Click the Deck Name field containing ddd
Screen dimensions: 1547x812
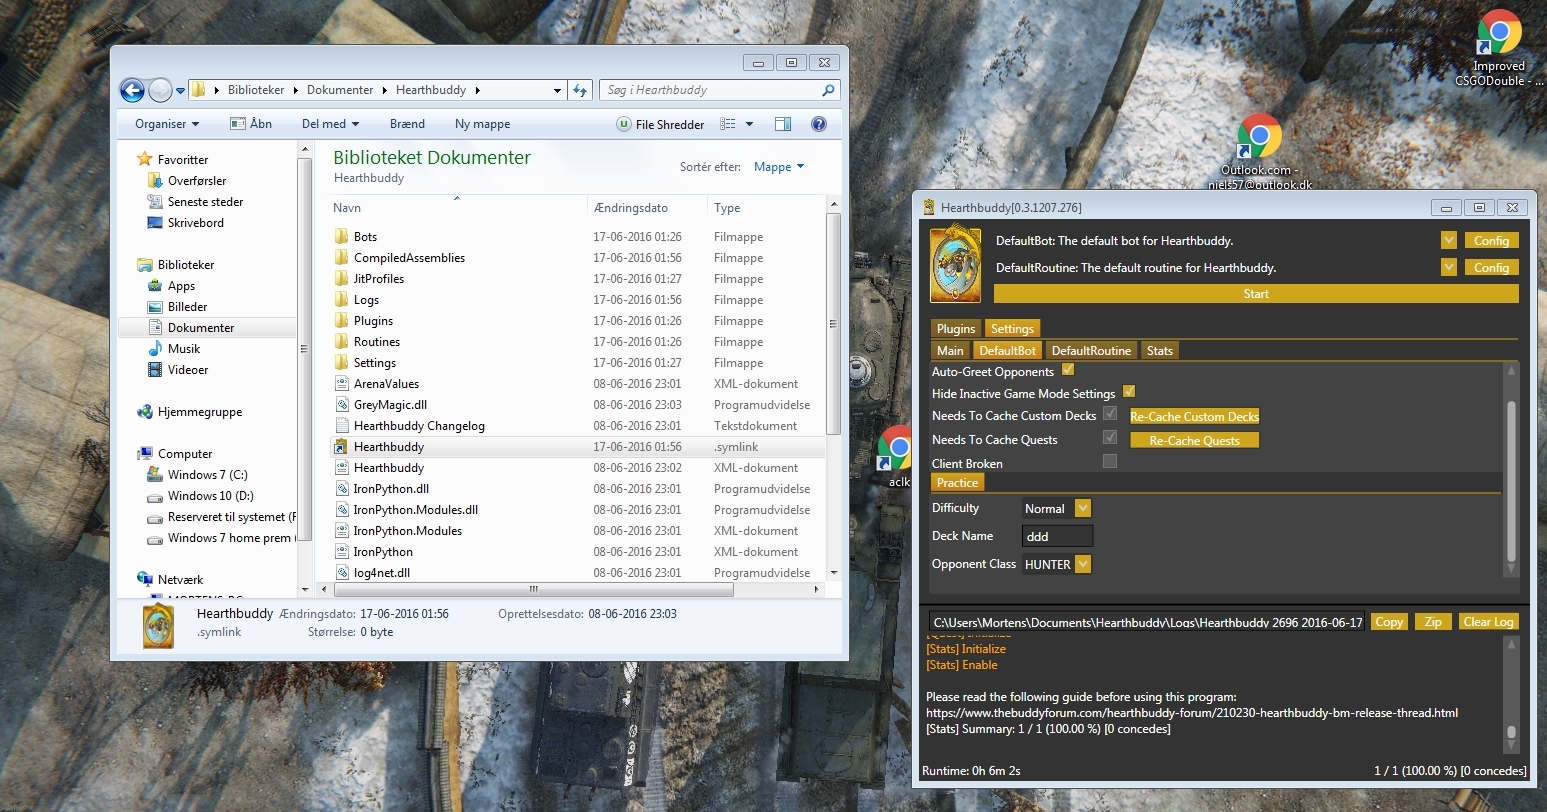pos(1057,536)
